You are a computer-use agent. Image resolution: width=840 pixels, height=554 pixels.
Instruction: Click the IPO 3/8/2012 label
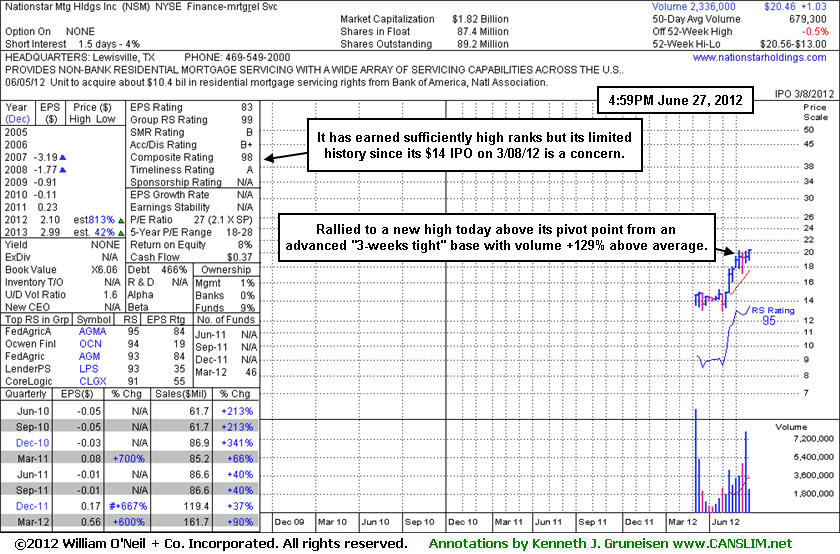[805, 94]
